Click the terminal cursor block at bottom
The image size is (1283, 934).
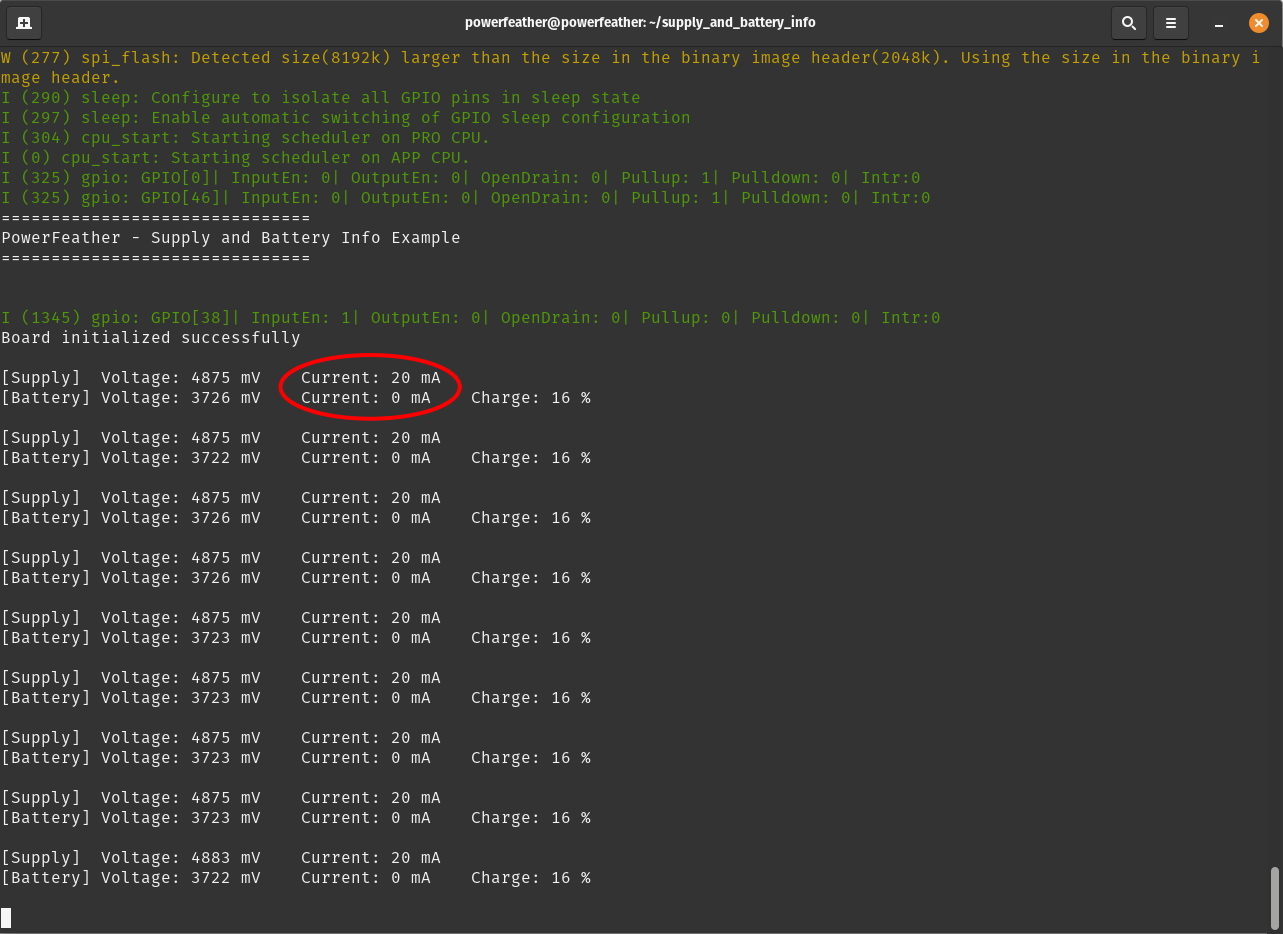(x=6, y=917)
